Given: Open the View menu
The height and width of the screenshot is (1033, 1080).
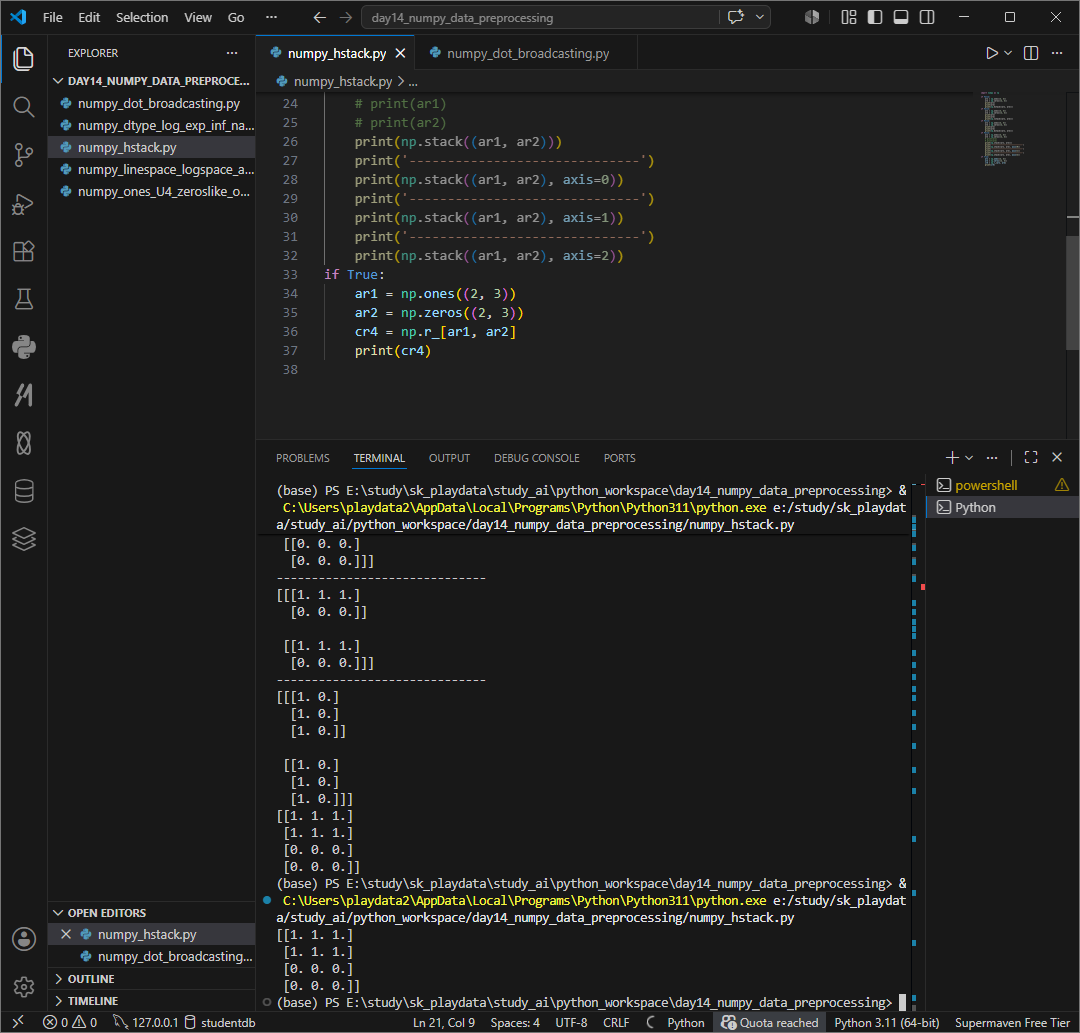Looking at the screenshot, I should (x=198, y=17).
